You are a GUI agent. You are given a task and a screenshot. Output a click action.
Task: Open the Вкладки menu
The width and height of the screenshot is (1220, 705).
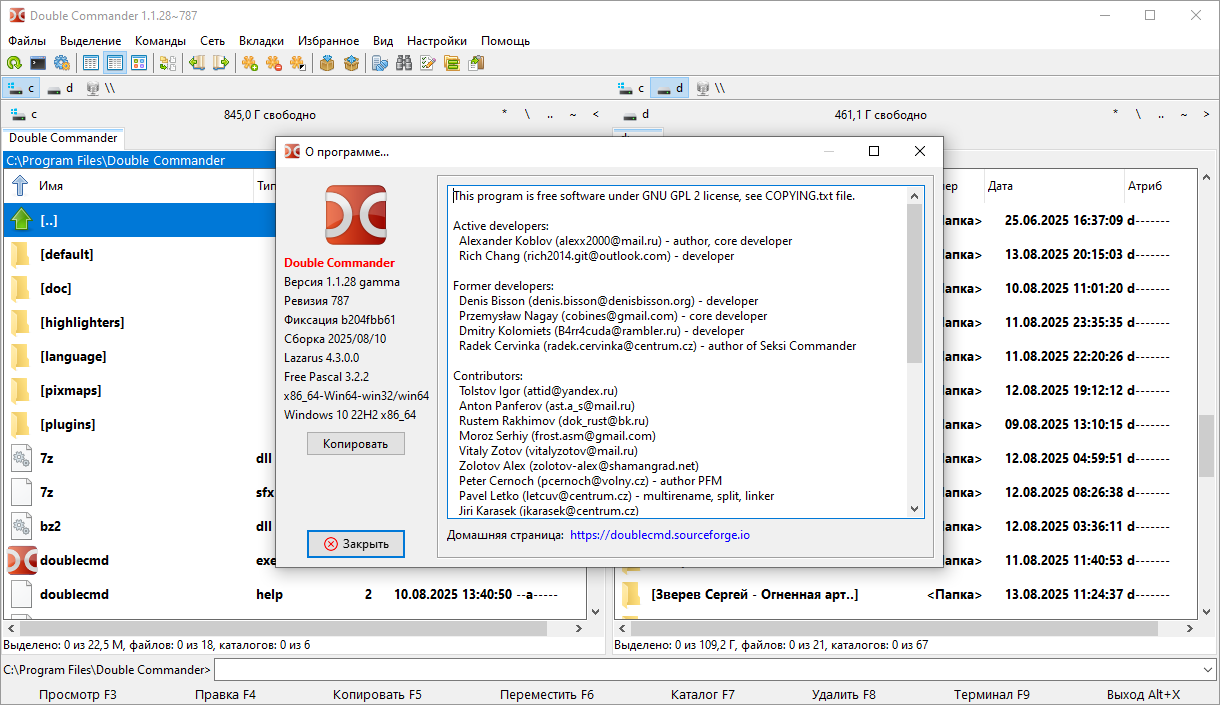click(x=261, y=41)
